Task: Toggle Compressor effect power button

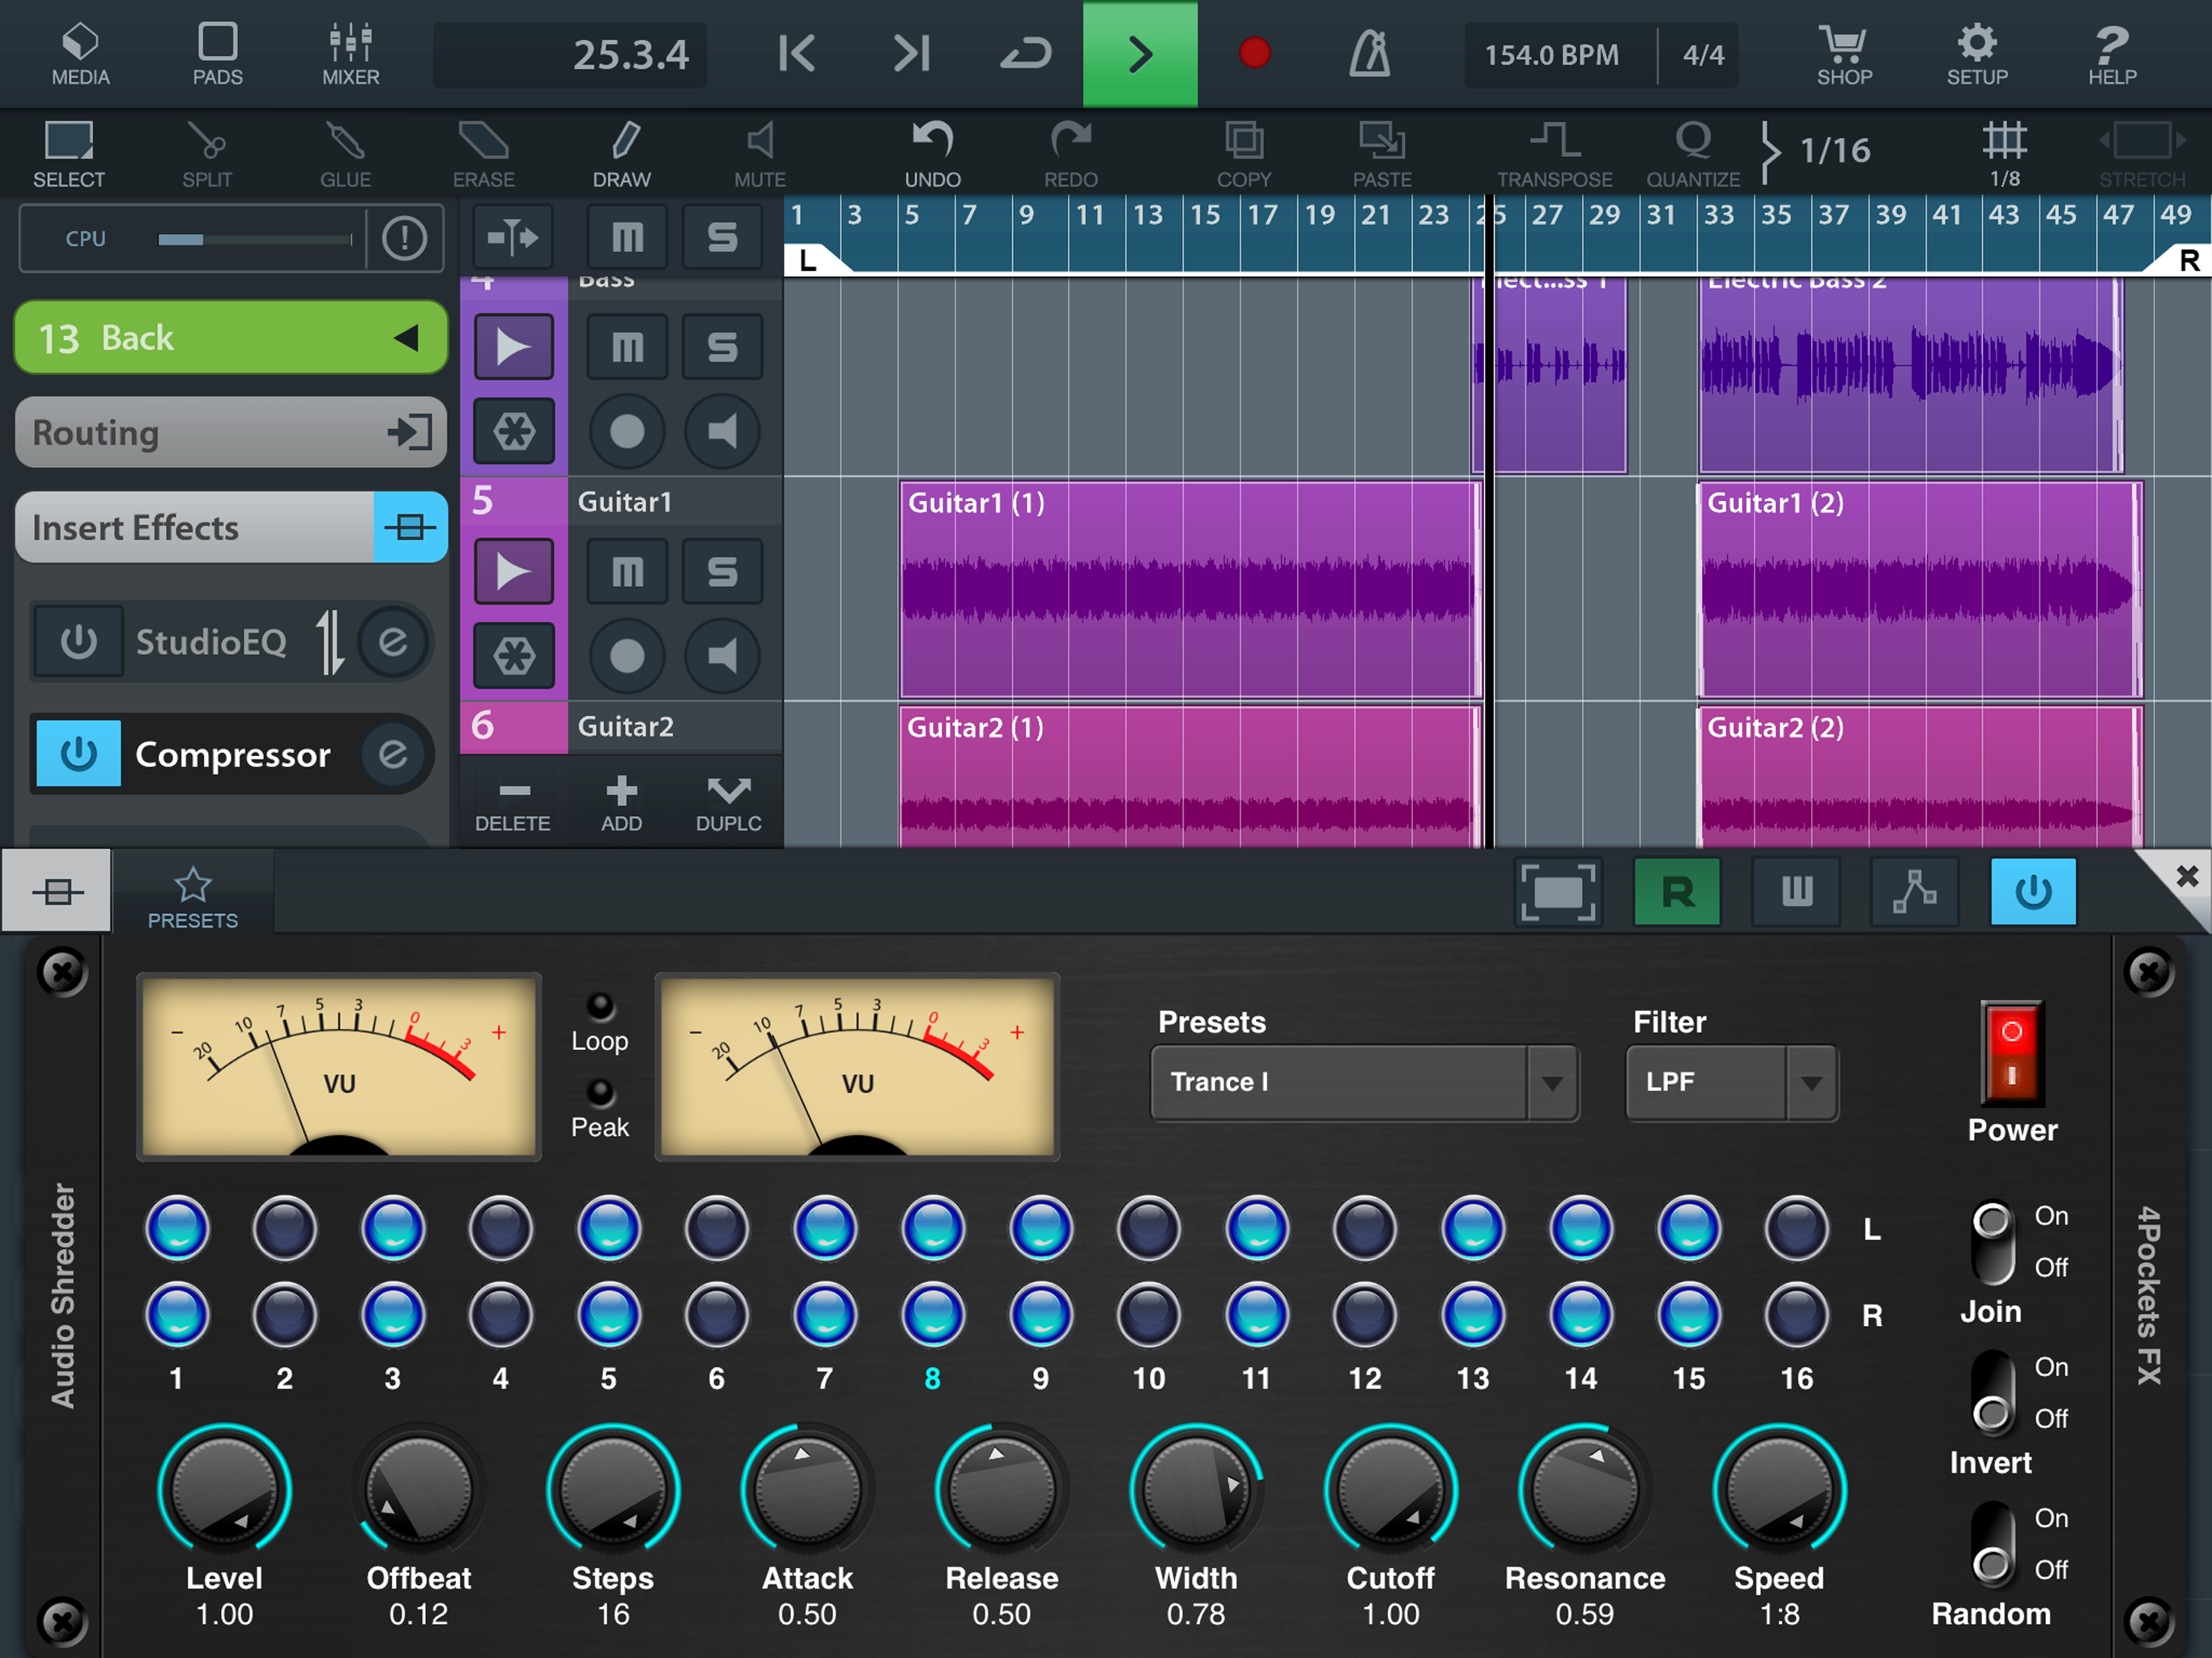Action: click(x=78, y=754)
